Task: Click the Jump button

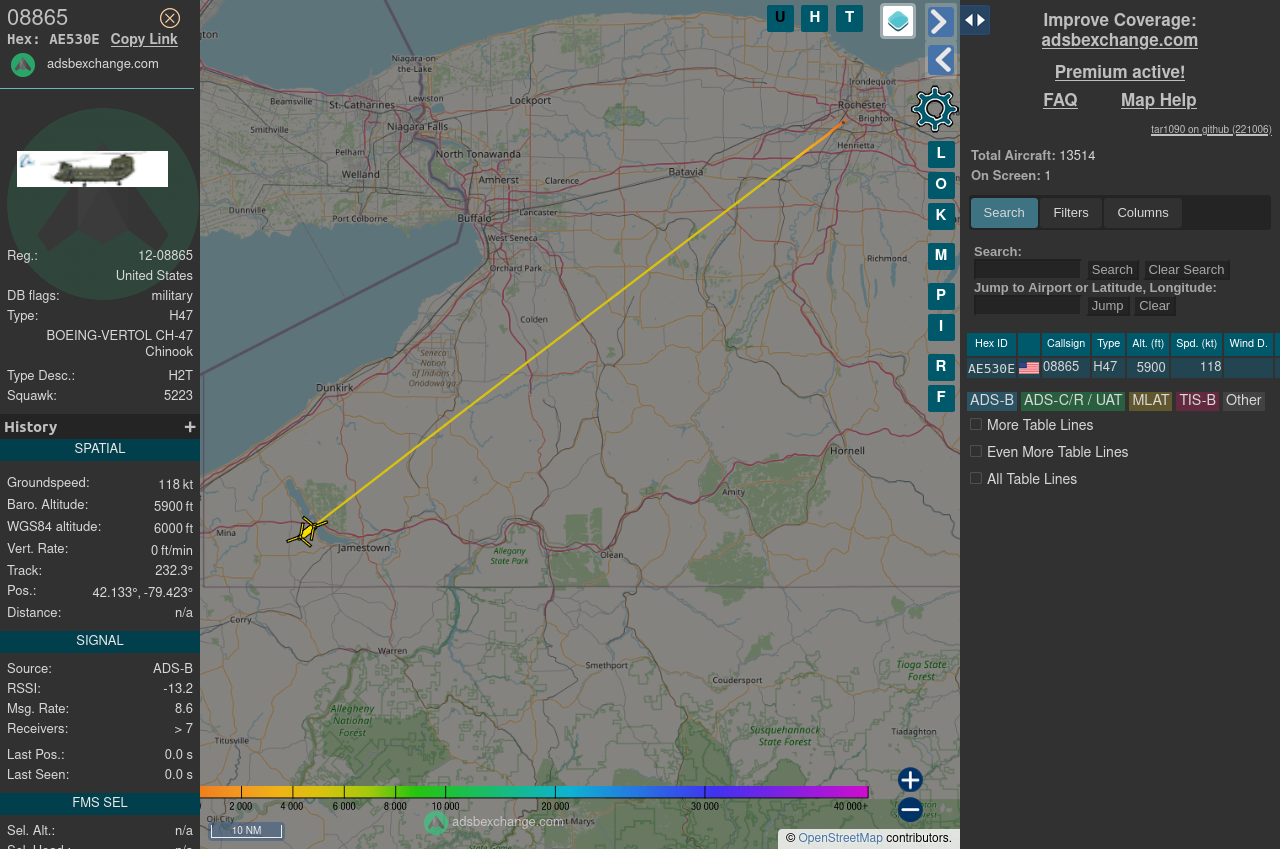Action: [1107, 306]
